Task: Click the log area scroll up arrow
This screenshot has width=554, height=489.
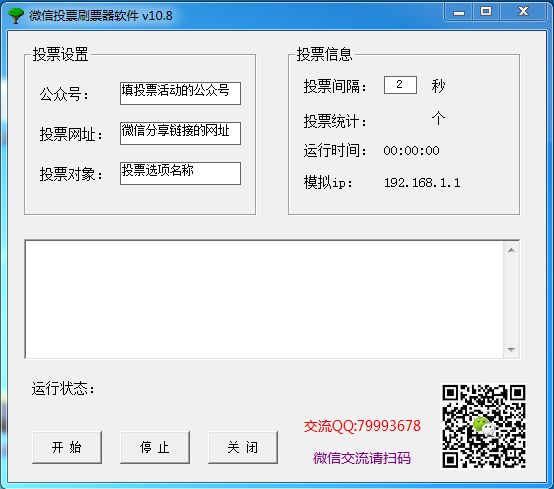Action: point(511,250)
